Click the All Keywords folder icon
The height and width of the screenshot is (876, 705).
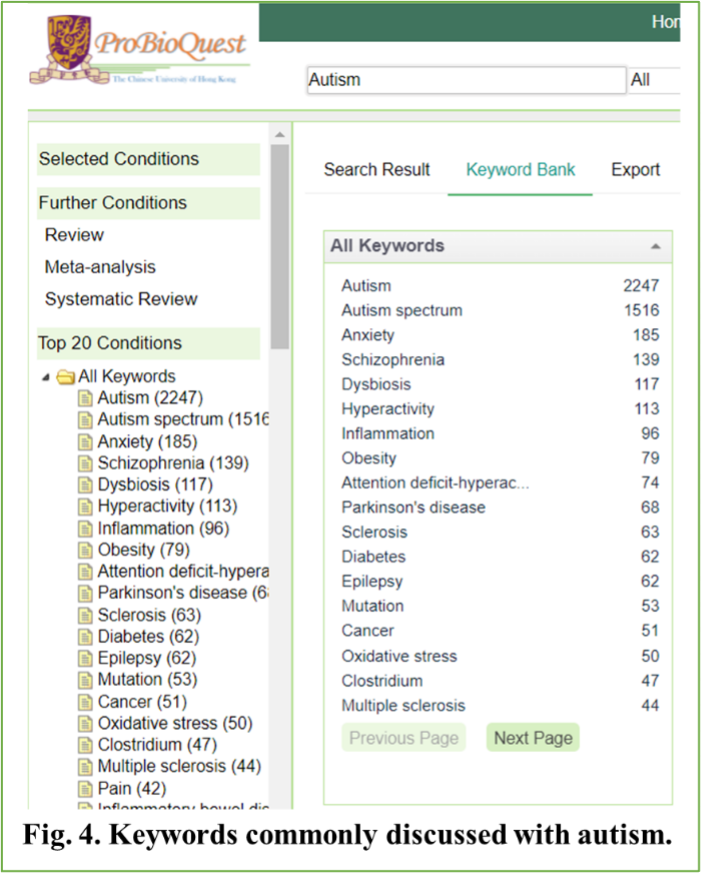coord(66,377)
